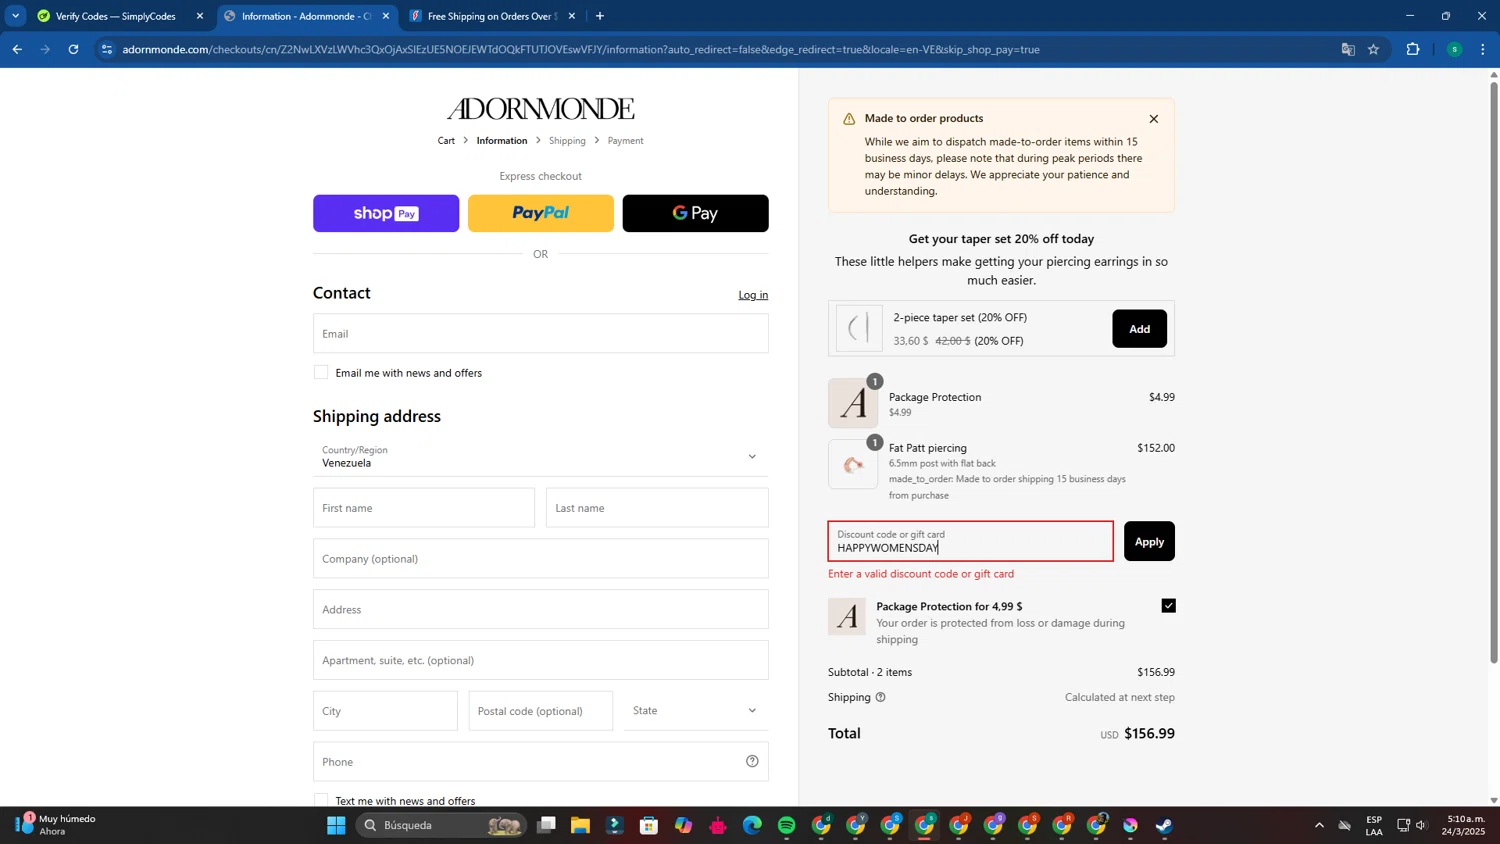
Task: Bookmark this page with the star icon
Action: tap(1374, 49)
